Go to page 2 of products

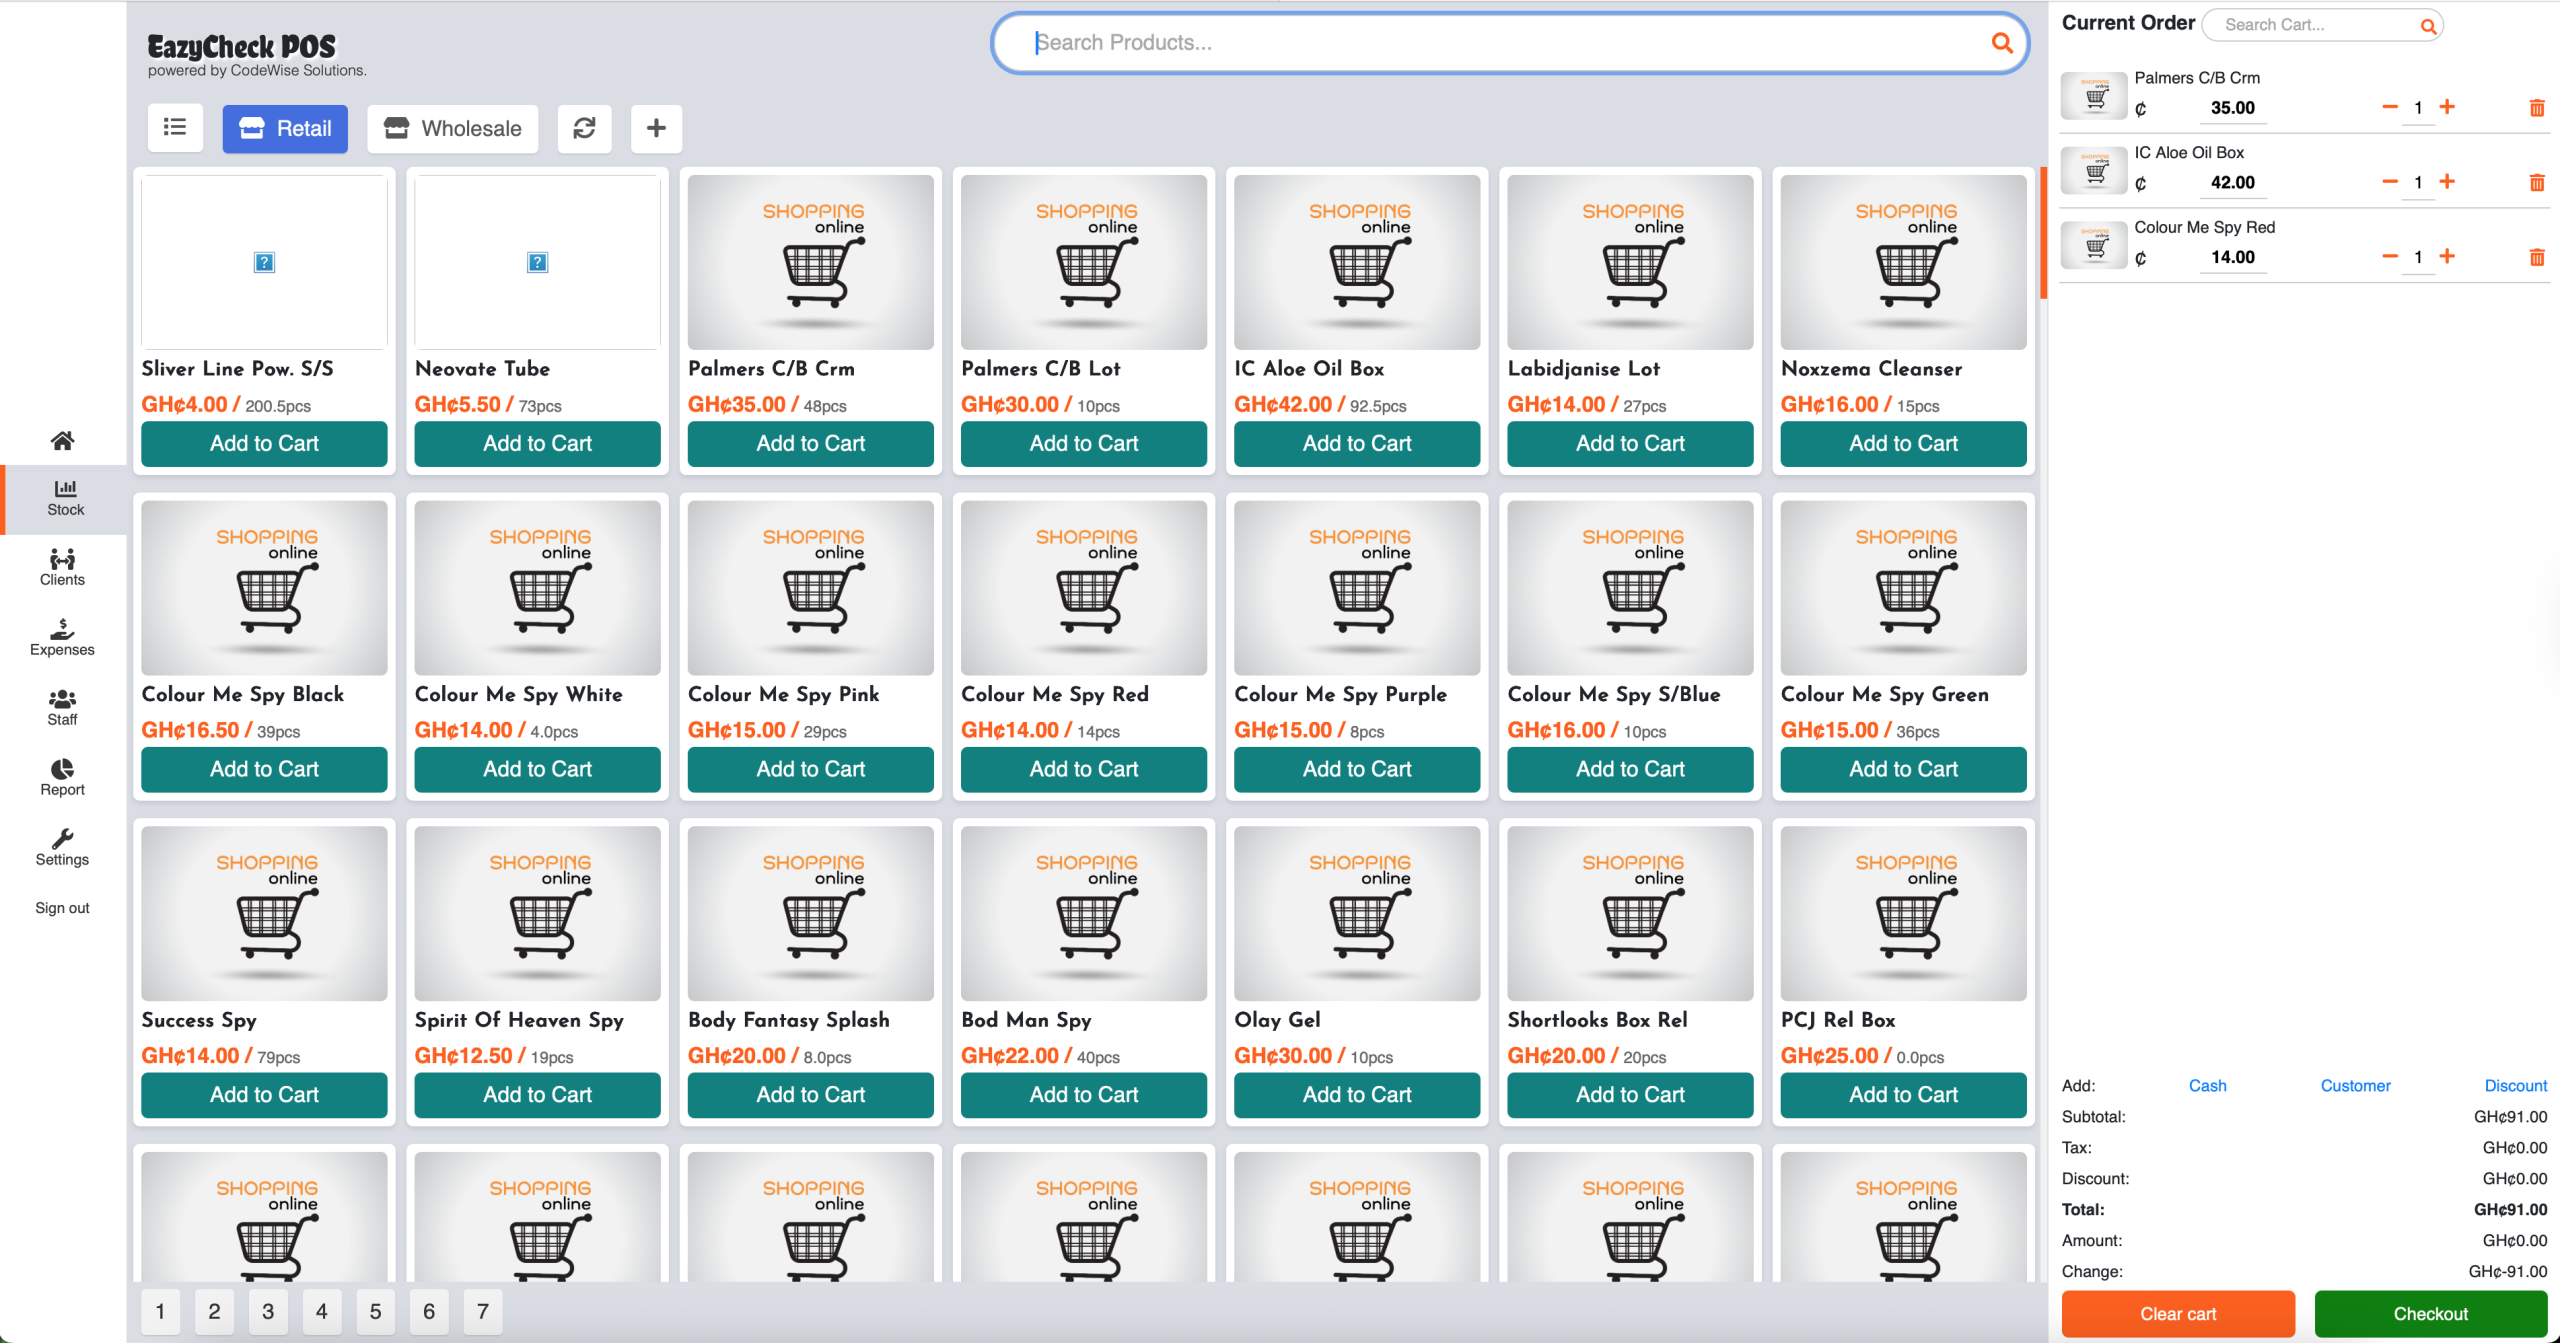[x=214, y=1311]
